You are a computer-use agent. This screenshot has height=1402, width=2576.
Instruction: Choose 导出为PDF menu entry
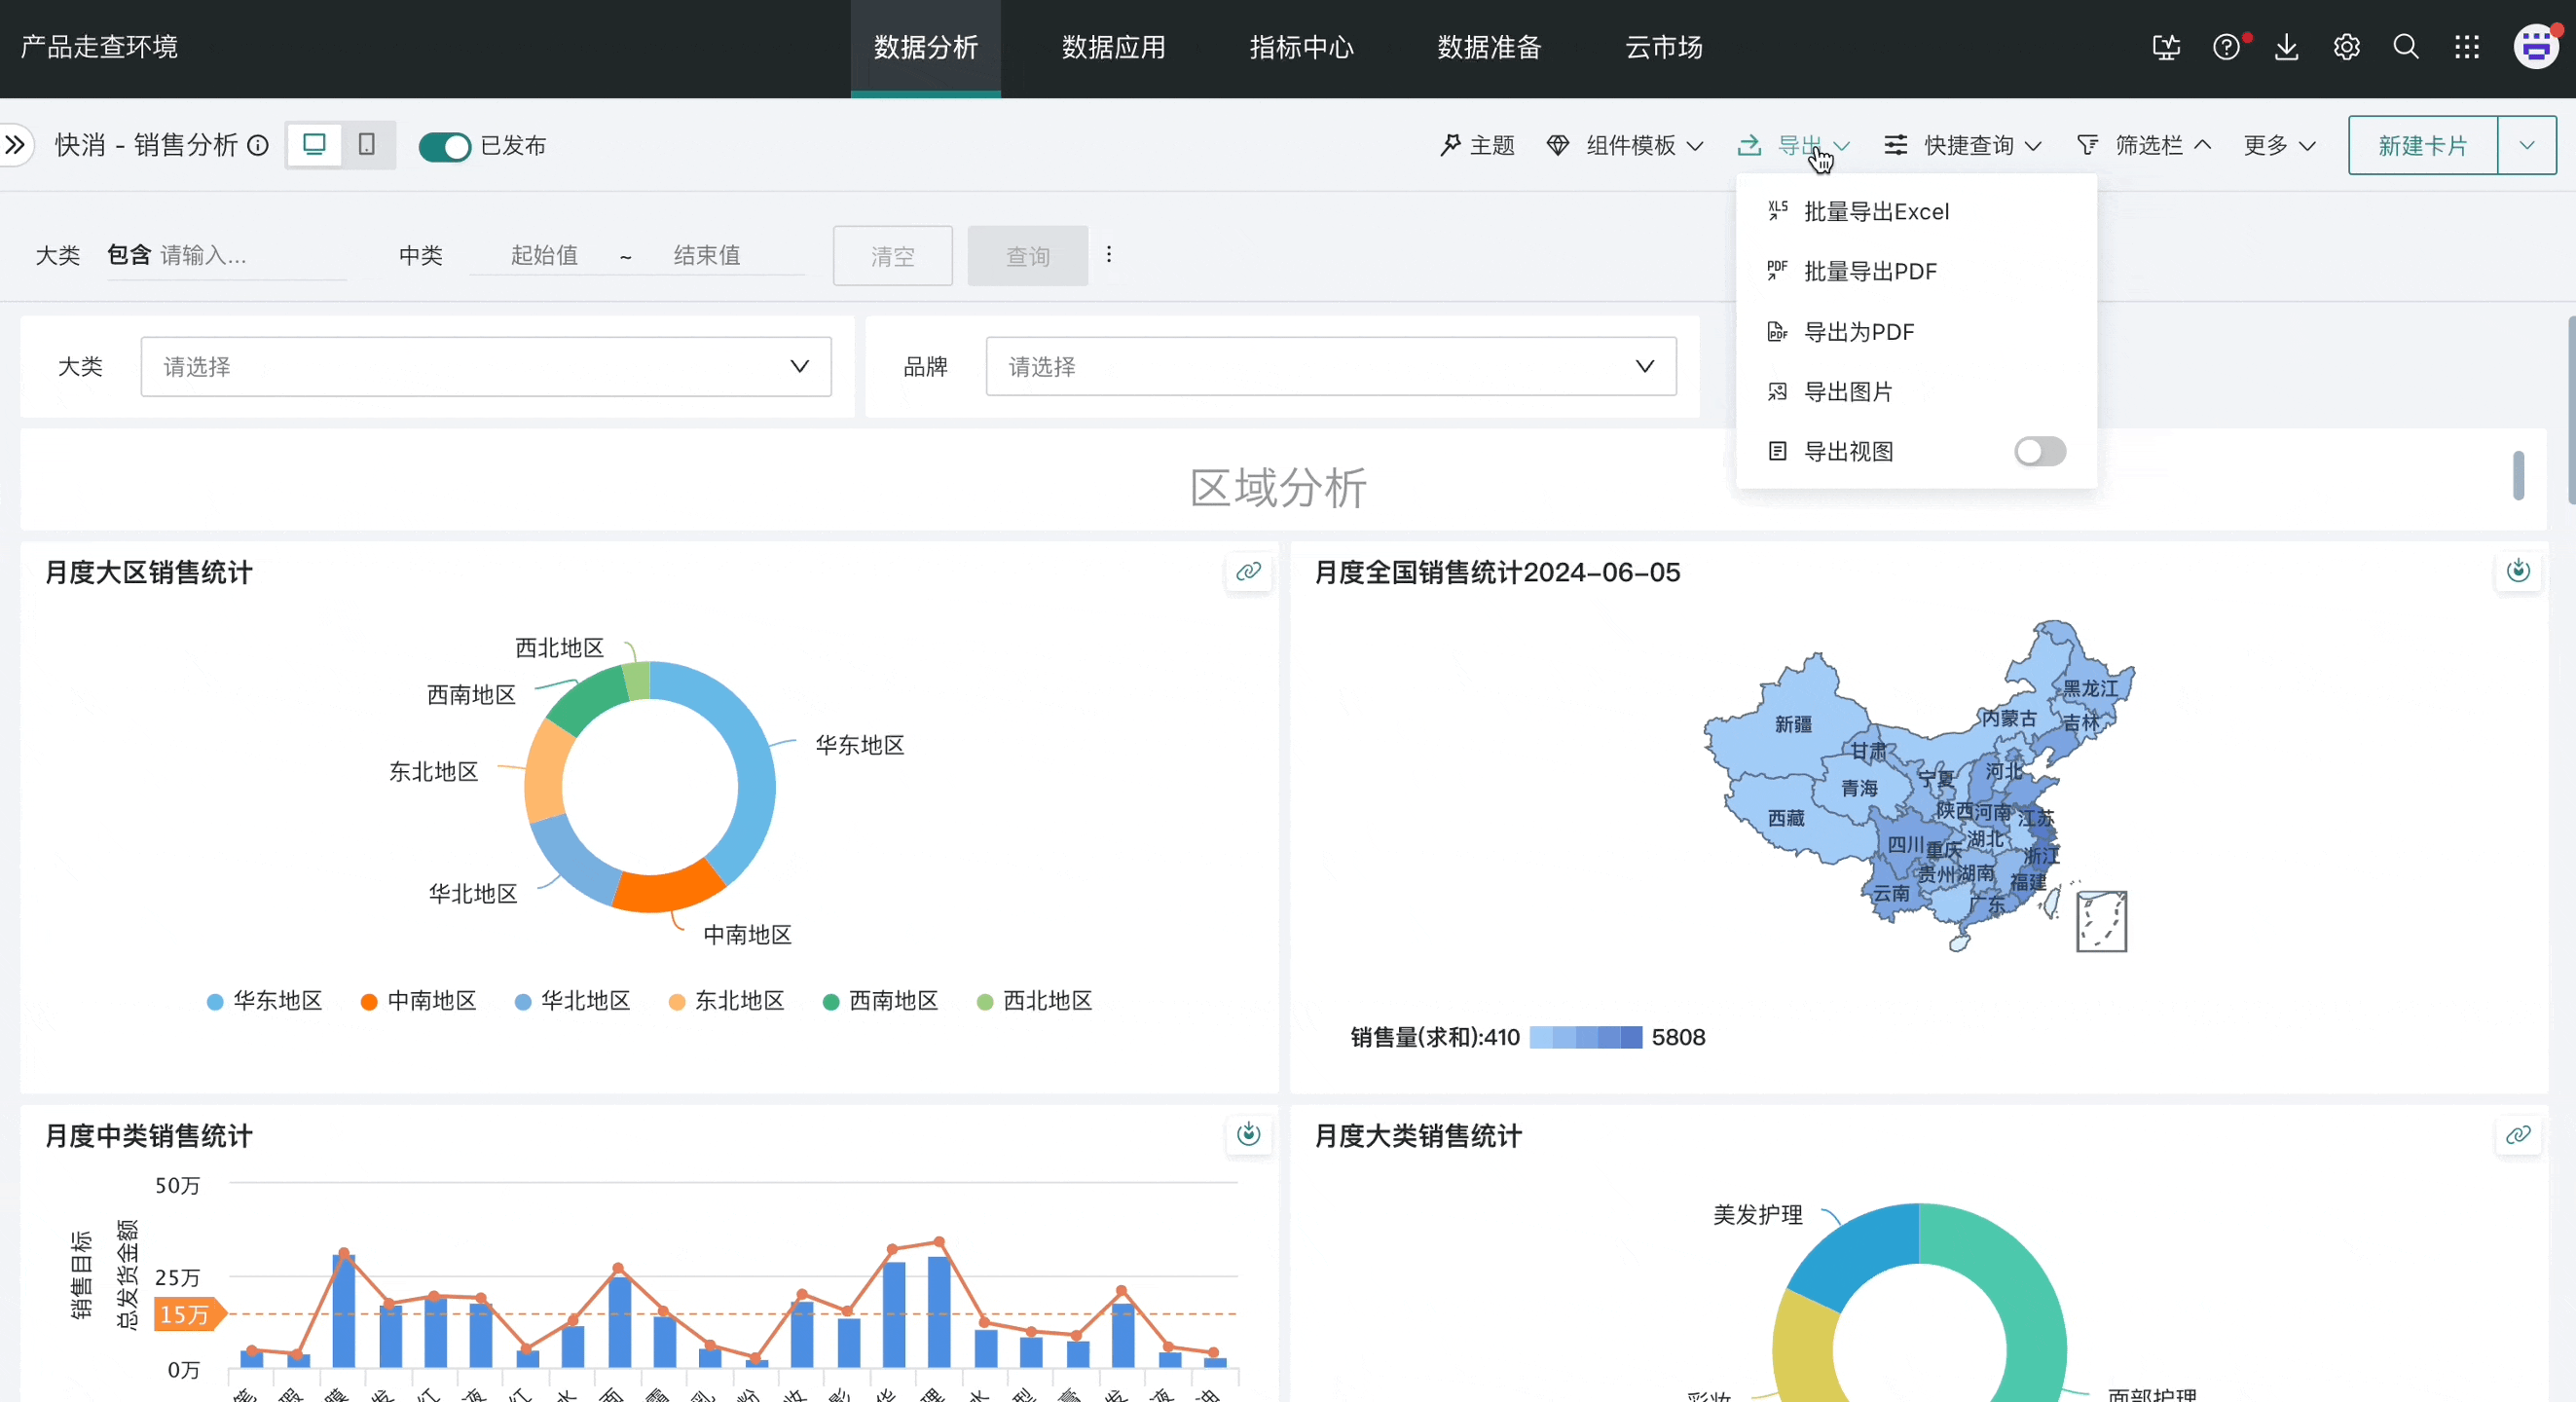[1916, 331]
